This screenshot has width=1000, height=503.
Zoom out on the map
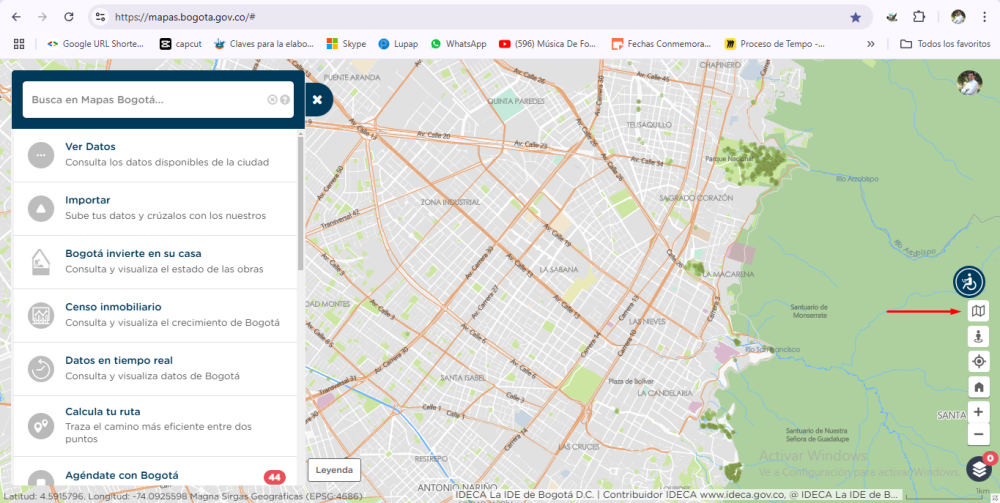[978, 435]
